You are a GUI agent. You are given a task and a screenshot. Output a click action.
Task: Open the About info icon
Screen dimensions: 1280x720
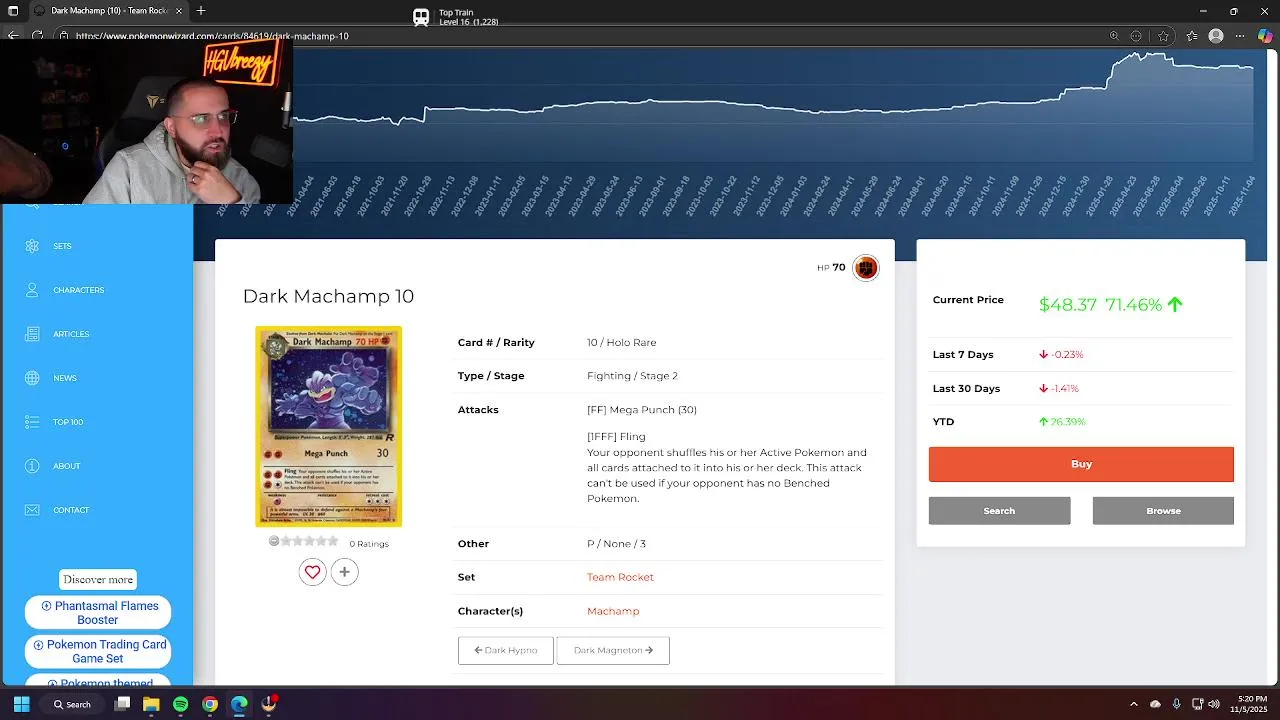tap(32, 466)
